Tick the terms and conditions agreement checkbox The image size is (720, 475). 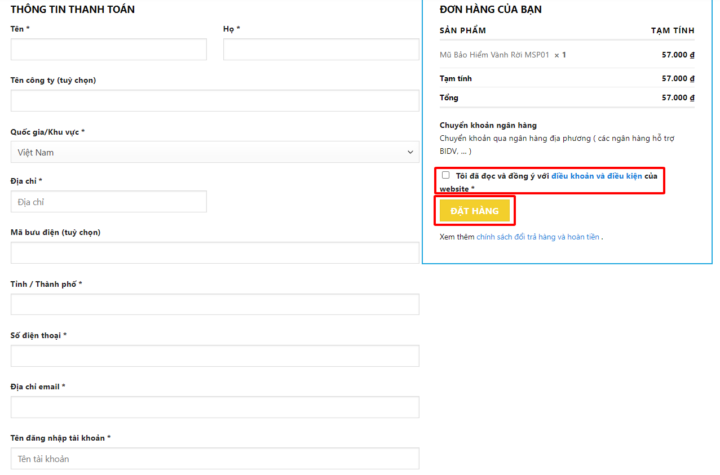click(446, 175)
